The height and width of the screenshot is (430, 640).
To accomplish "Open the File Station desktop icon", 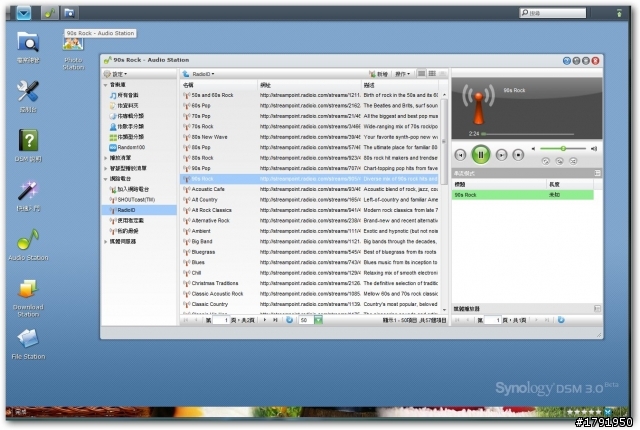I will tap(28, 344).
